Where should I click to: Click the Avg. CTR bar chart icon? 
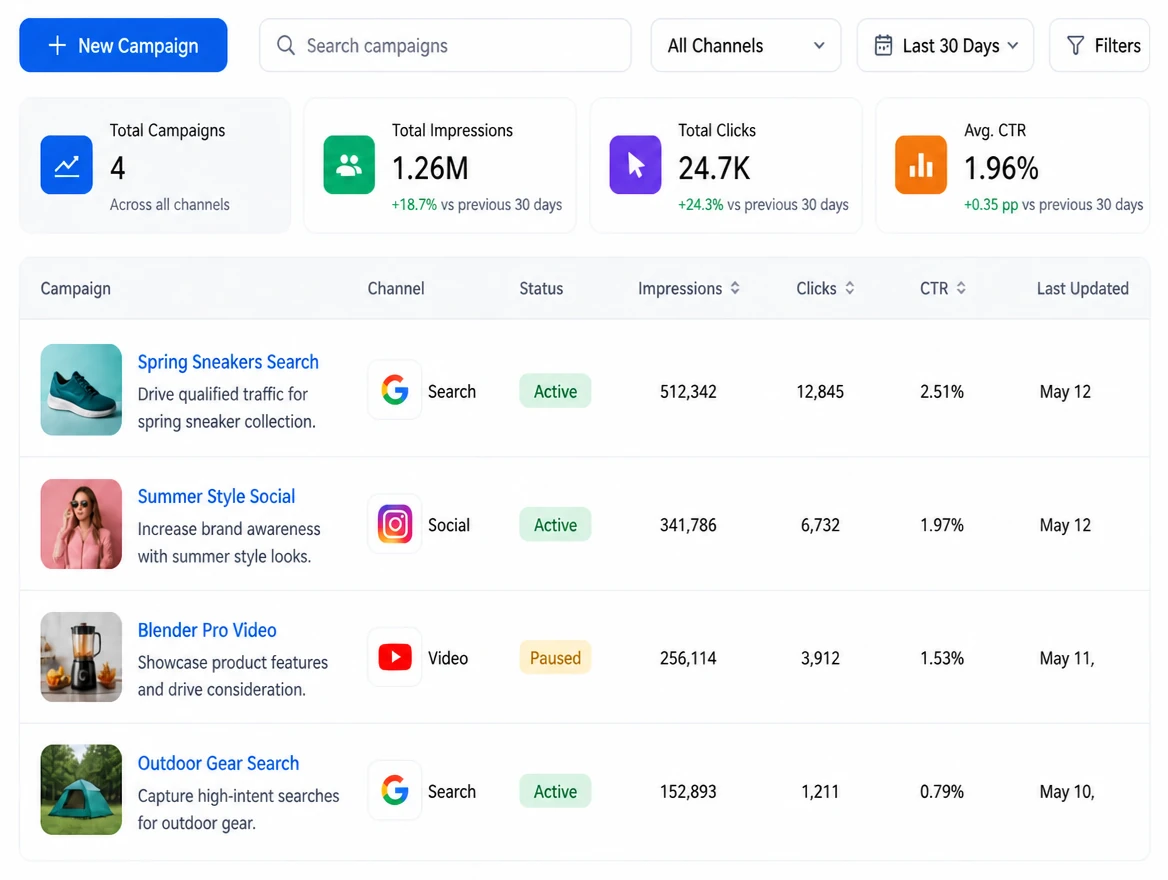[921, 165]
